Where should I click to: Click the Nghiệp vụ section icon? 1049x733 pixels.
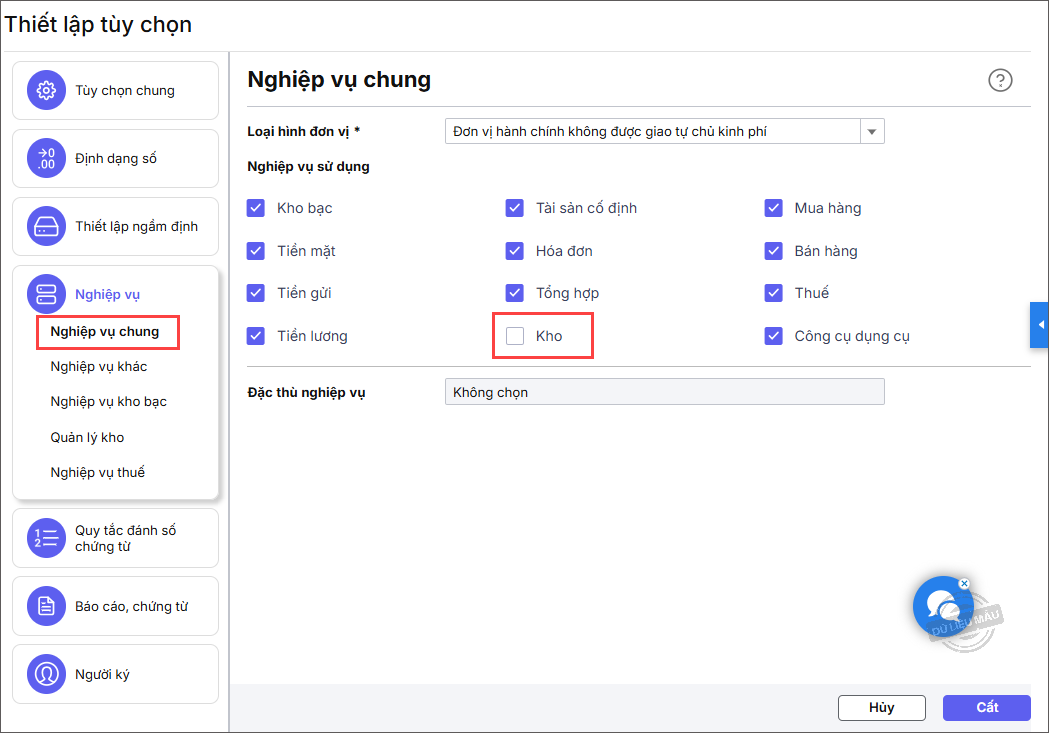46,294
